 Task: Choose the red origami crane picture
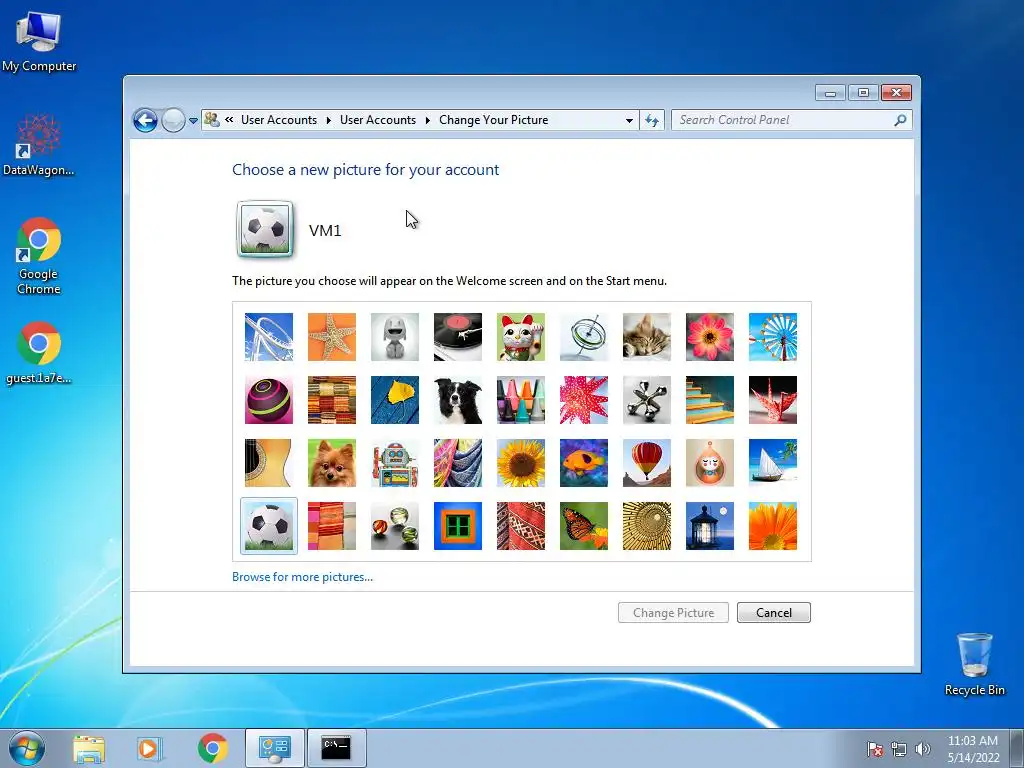point(773,400)
